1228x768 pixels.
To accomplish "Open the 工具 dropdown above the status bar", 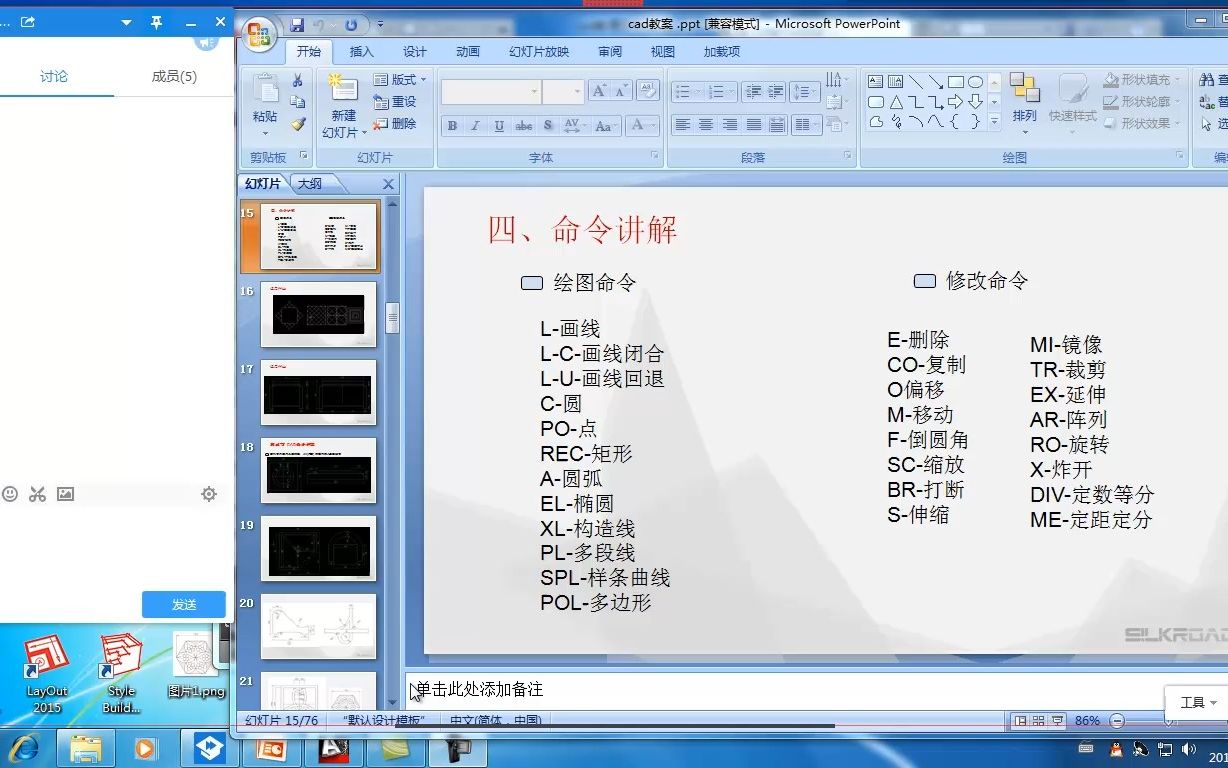I will (1195, 703).
